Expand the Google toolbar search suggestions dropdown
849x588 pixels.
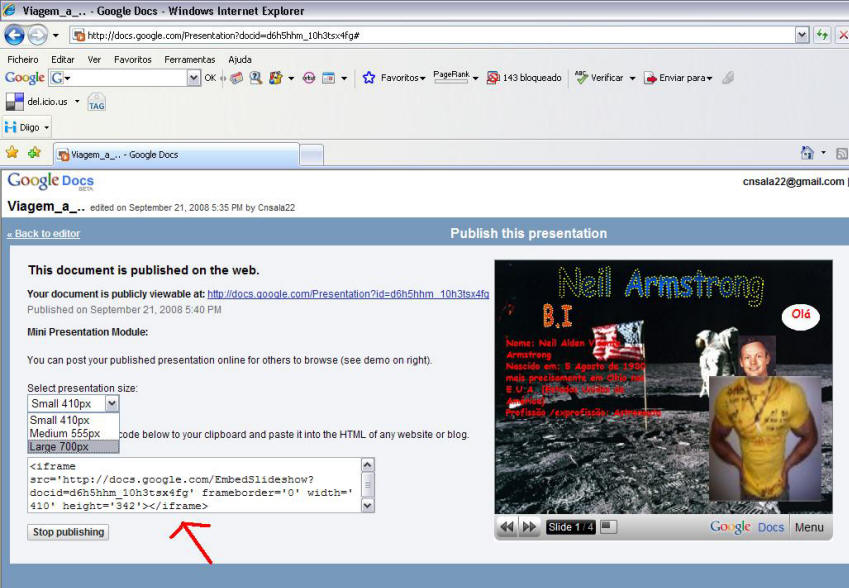[194, 79]
